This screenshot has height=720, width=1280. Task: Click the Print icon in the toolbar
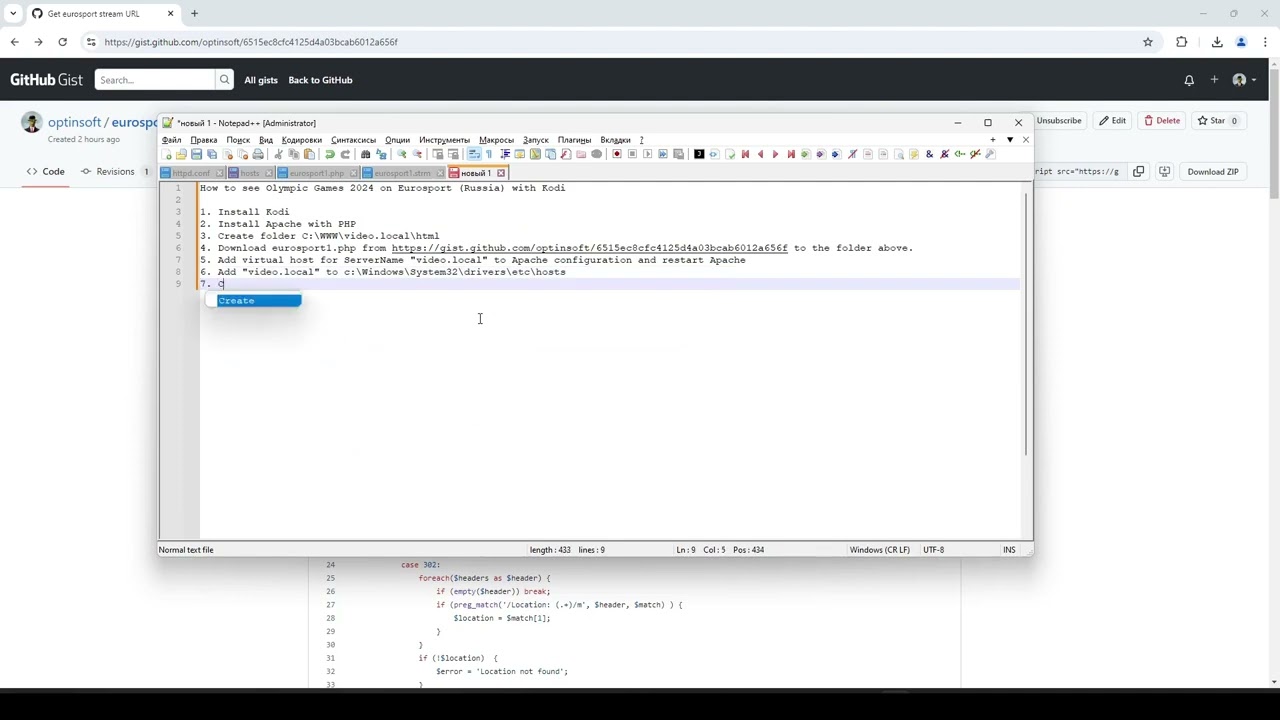tap(258, 155)
